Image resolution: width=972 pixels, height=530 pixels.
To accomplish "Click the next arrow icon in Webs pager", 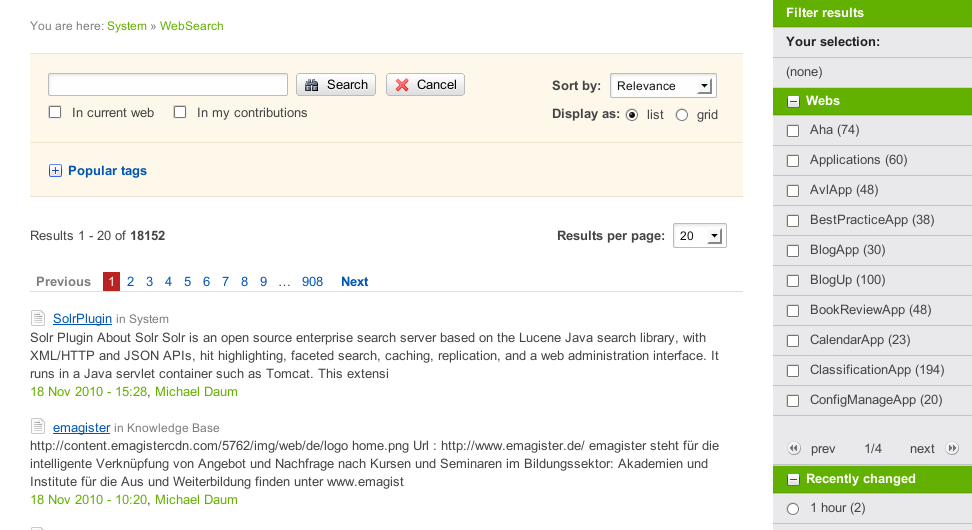I will (x=952, y=449).
